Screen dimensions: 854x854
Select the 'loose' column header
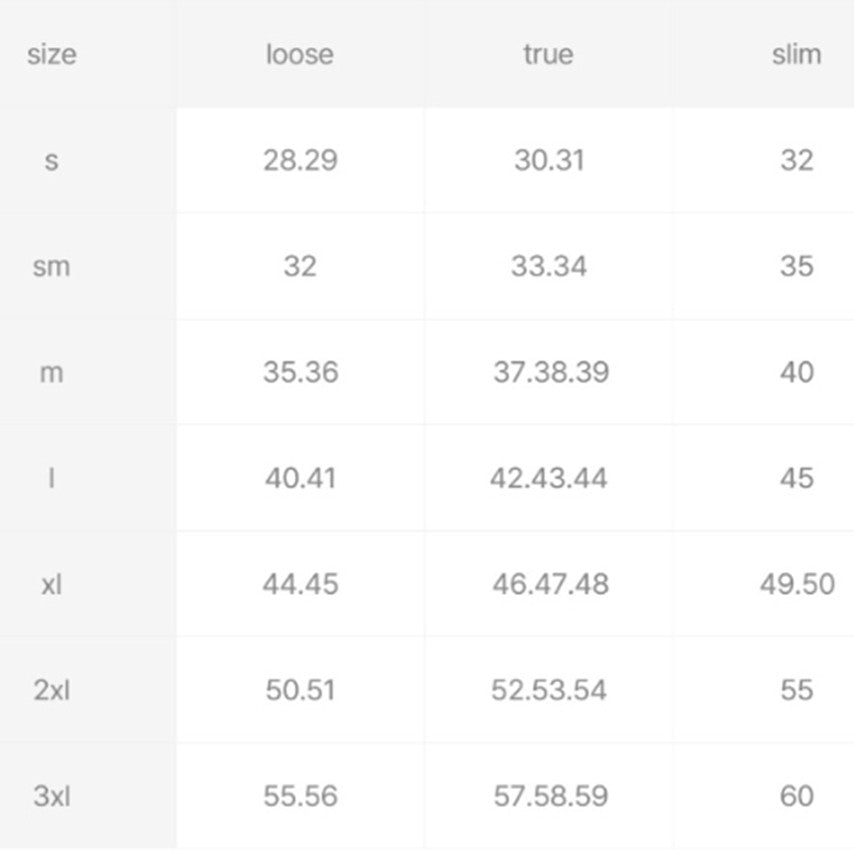(x=300, y=54)
